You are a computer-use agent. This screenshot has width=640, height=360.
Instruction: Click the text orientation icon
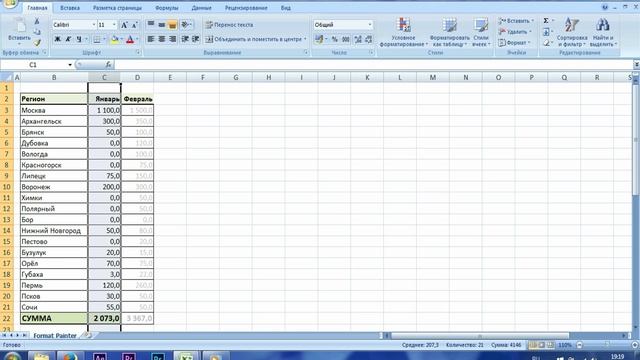click(185, 24)
